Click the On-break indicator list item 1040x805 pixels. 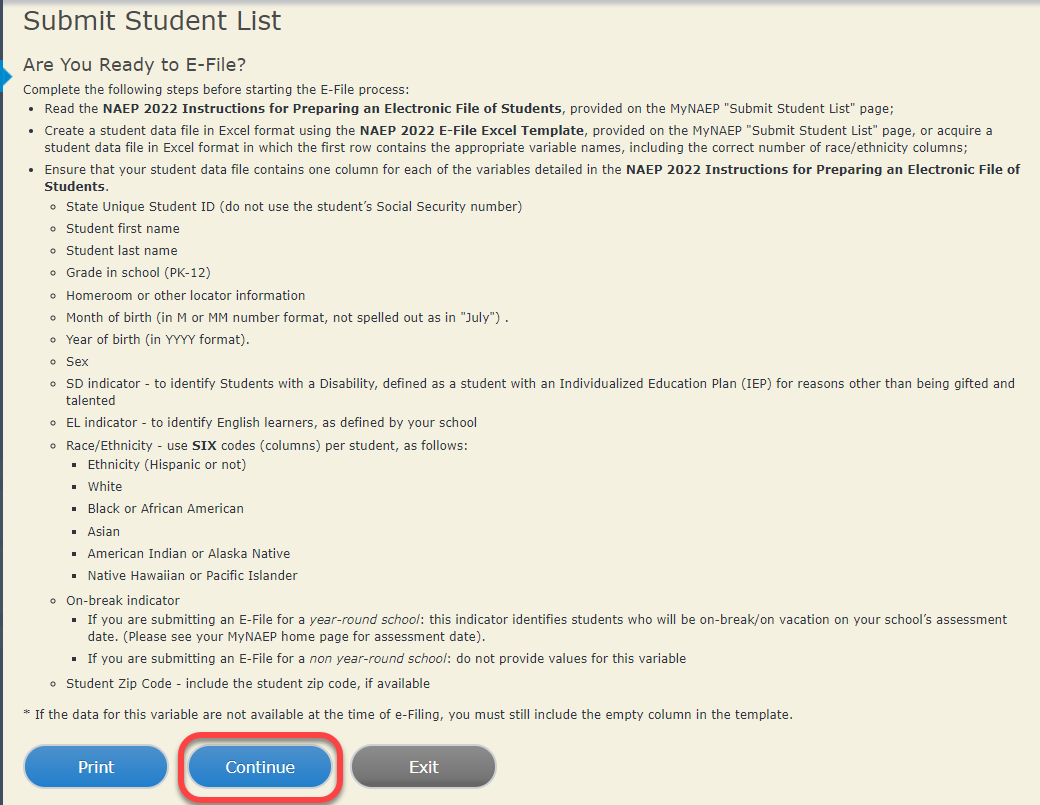coord(123,601)
